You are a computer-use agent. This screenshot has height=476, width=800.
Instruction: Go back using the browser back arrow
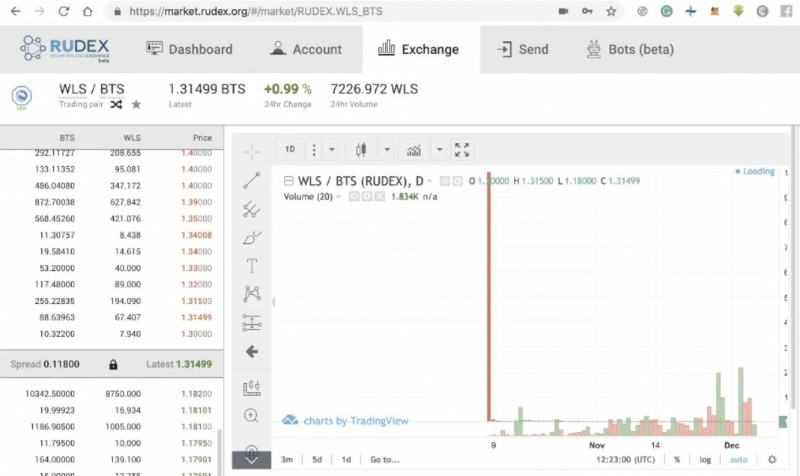[15, 11]
